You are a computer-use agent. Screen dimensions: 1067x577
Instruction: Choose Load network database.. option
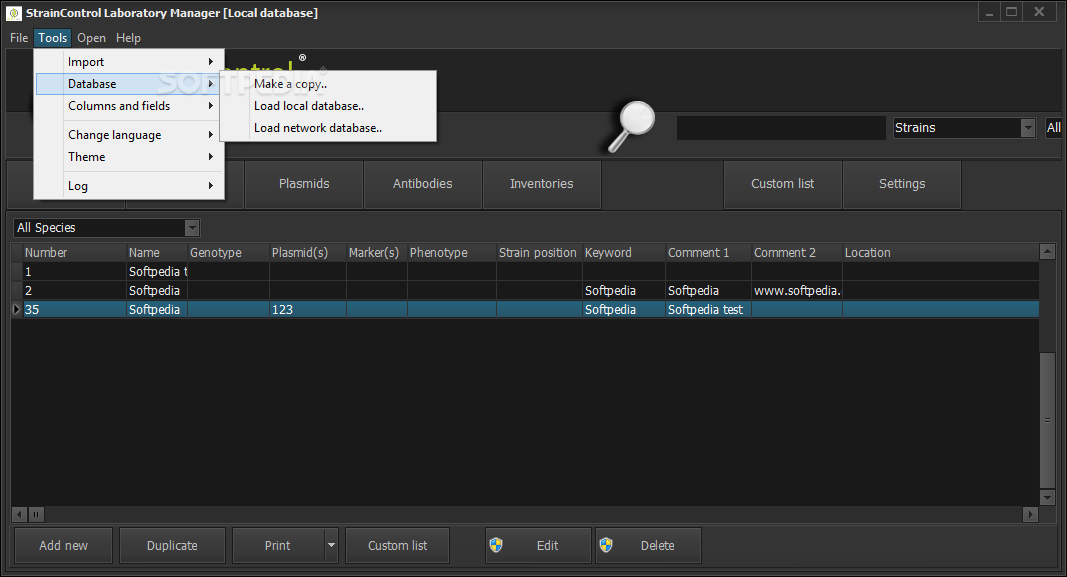click(x=328, y=127)
